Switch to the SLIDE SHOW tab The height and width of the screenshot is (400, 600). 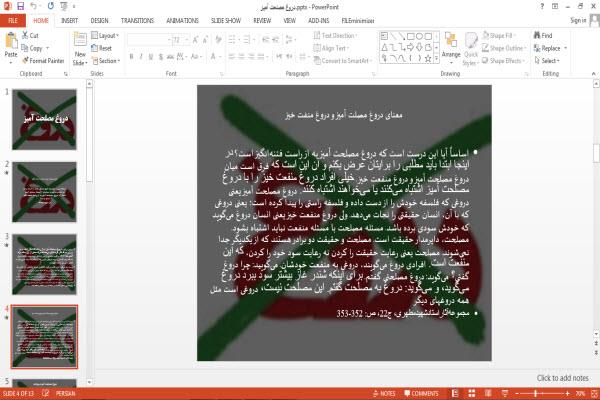pos(226,20)
